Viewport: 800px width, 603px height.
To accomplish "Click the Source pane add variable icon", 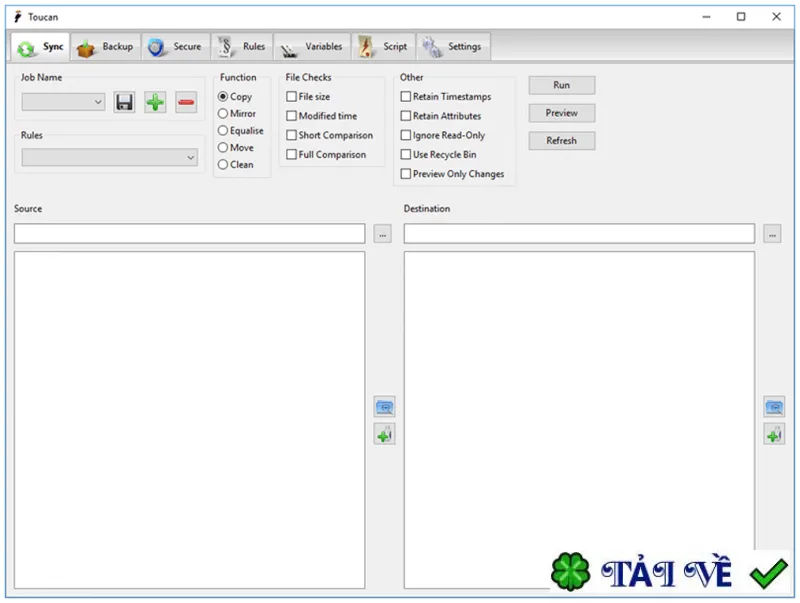I will click(x=384, y=434).
